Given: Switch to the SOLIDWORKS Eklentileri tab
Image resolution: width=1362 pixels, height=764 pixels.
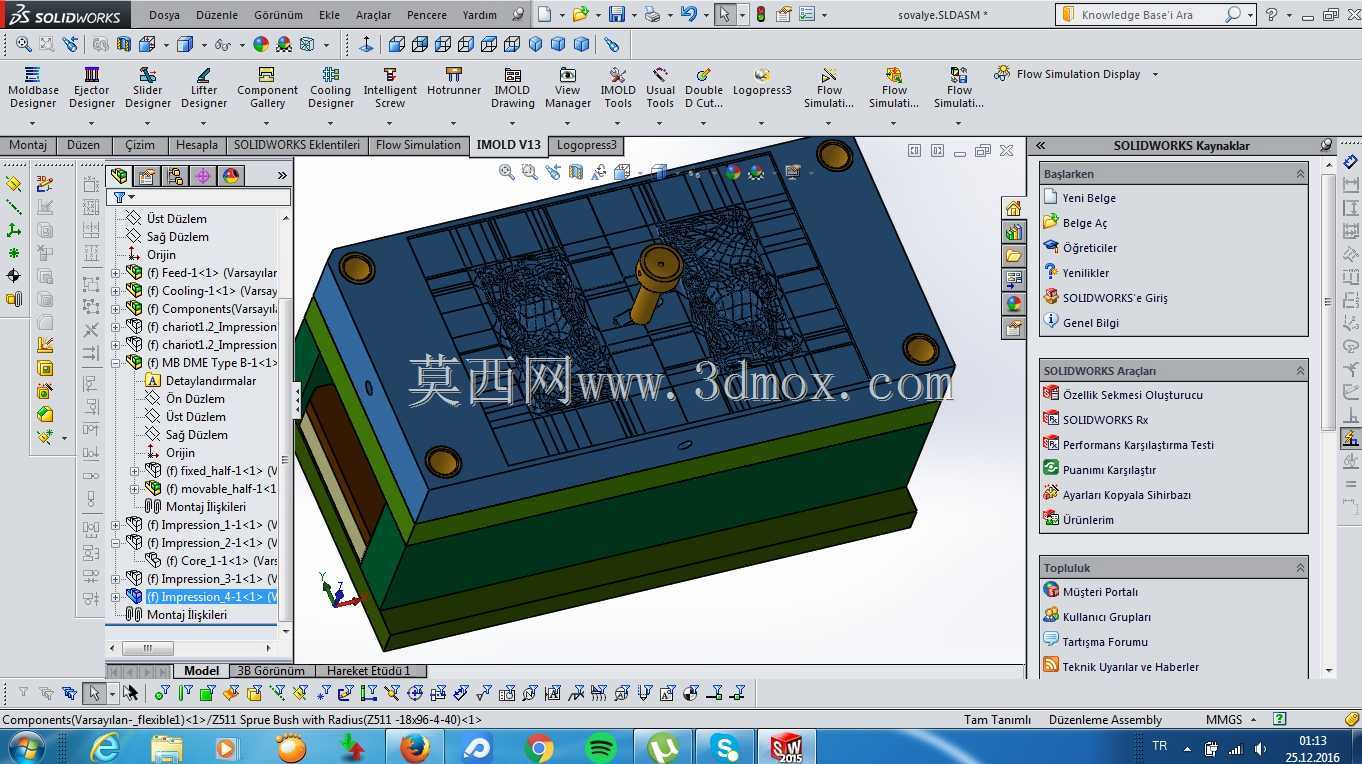Looking at the screenshot, I should 297,145.
